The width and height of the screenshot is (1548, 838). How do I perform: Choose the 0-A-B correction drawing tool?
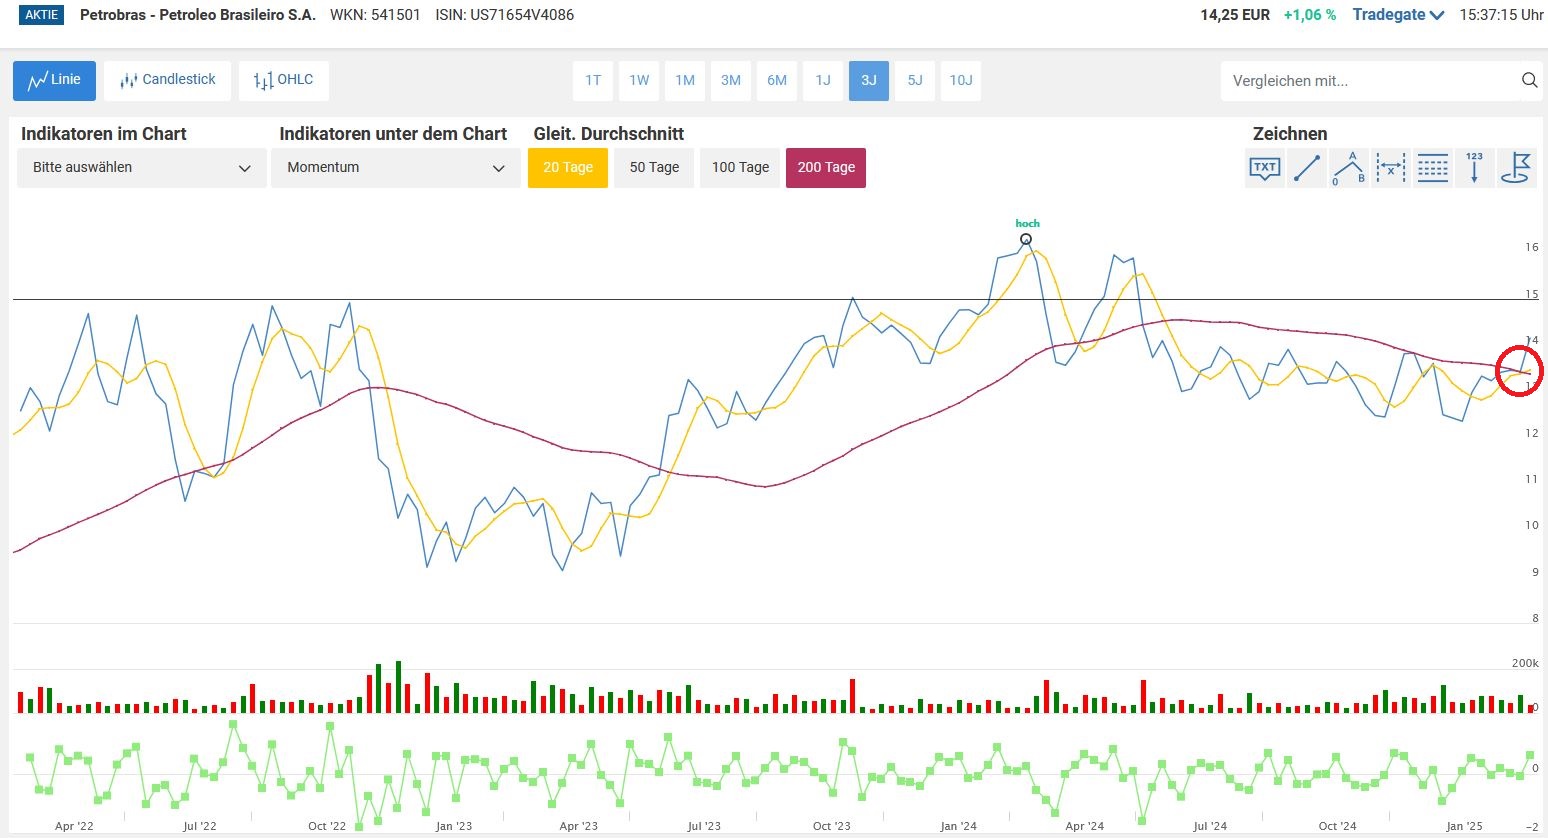click(x=1349, y=168)
